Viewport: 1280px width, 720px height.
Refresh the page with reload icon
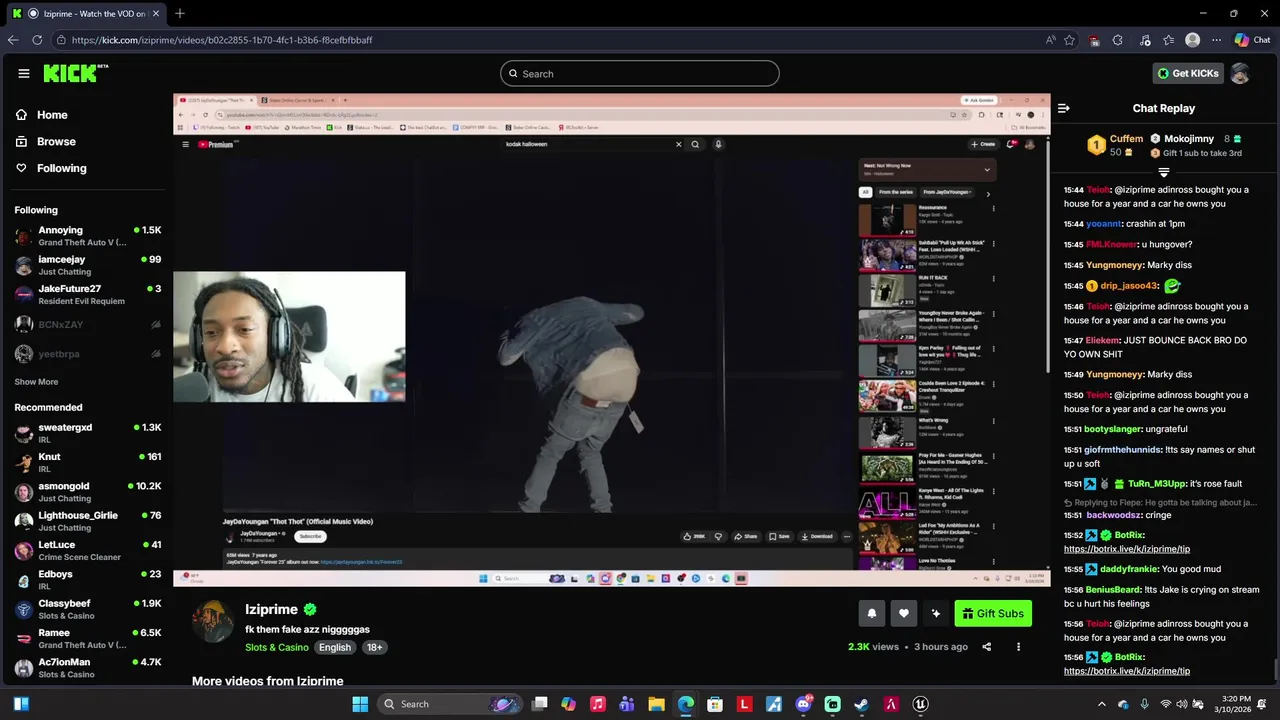tap(37, 40)
